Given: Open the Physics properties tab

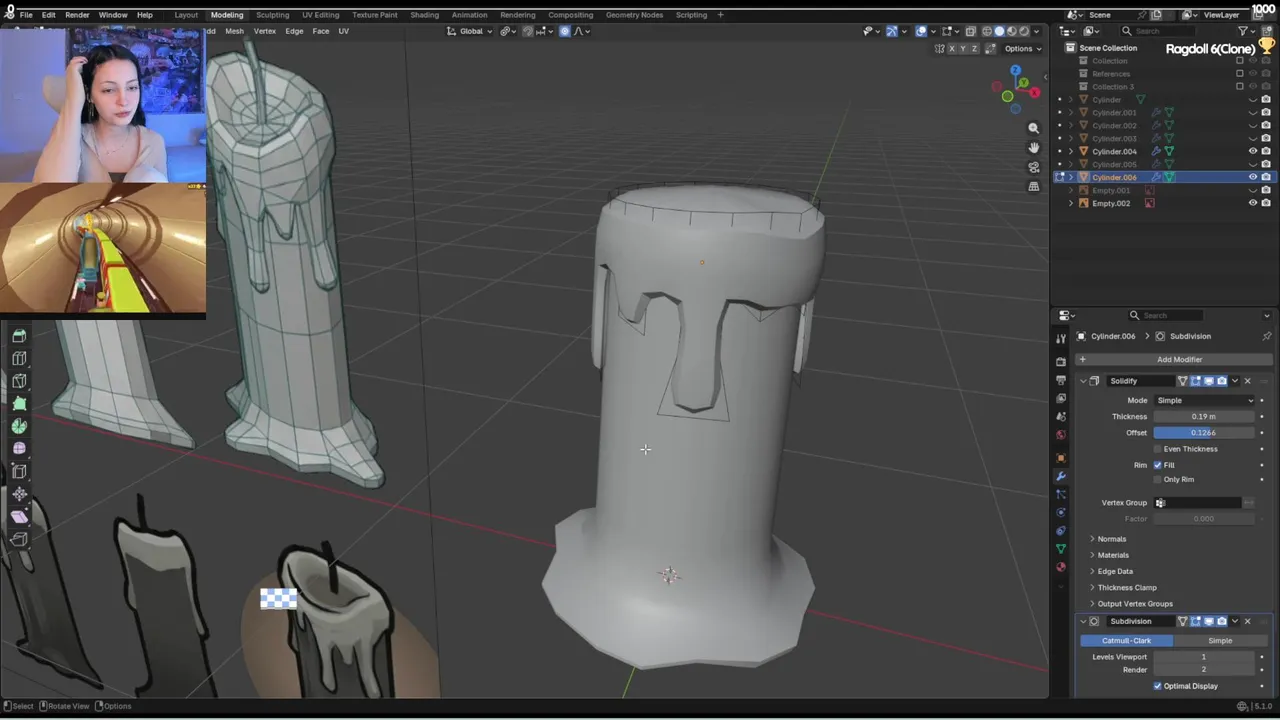Looking at the screenshot, I should (x=1061, y=512).
